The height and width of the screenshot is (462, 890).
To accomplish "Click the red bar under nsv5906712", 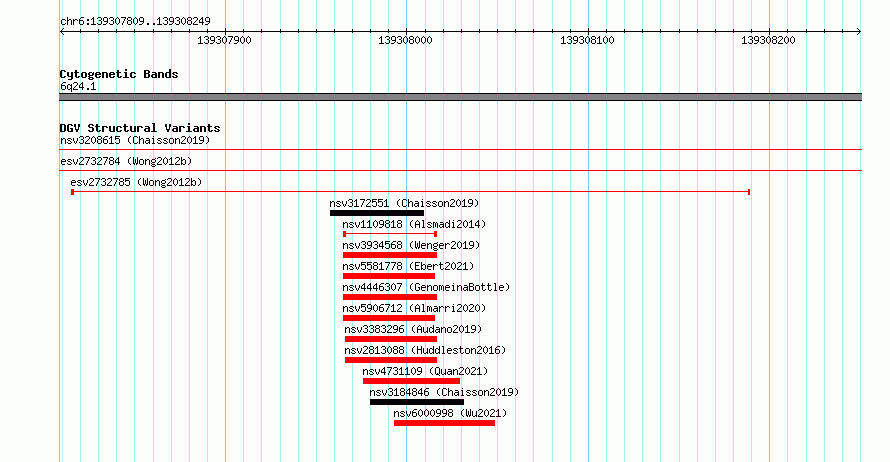I will (389, 318).
